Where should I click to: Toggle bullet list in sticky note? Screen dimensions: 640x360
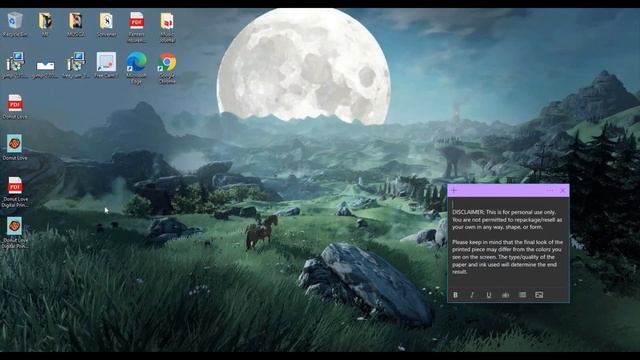[522, 295]
